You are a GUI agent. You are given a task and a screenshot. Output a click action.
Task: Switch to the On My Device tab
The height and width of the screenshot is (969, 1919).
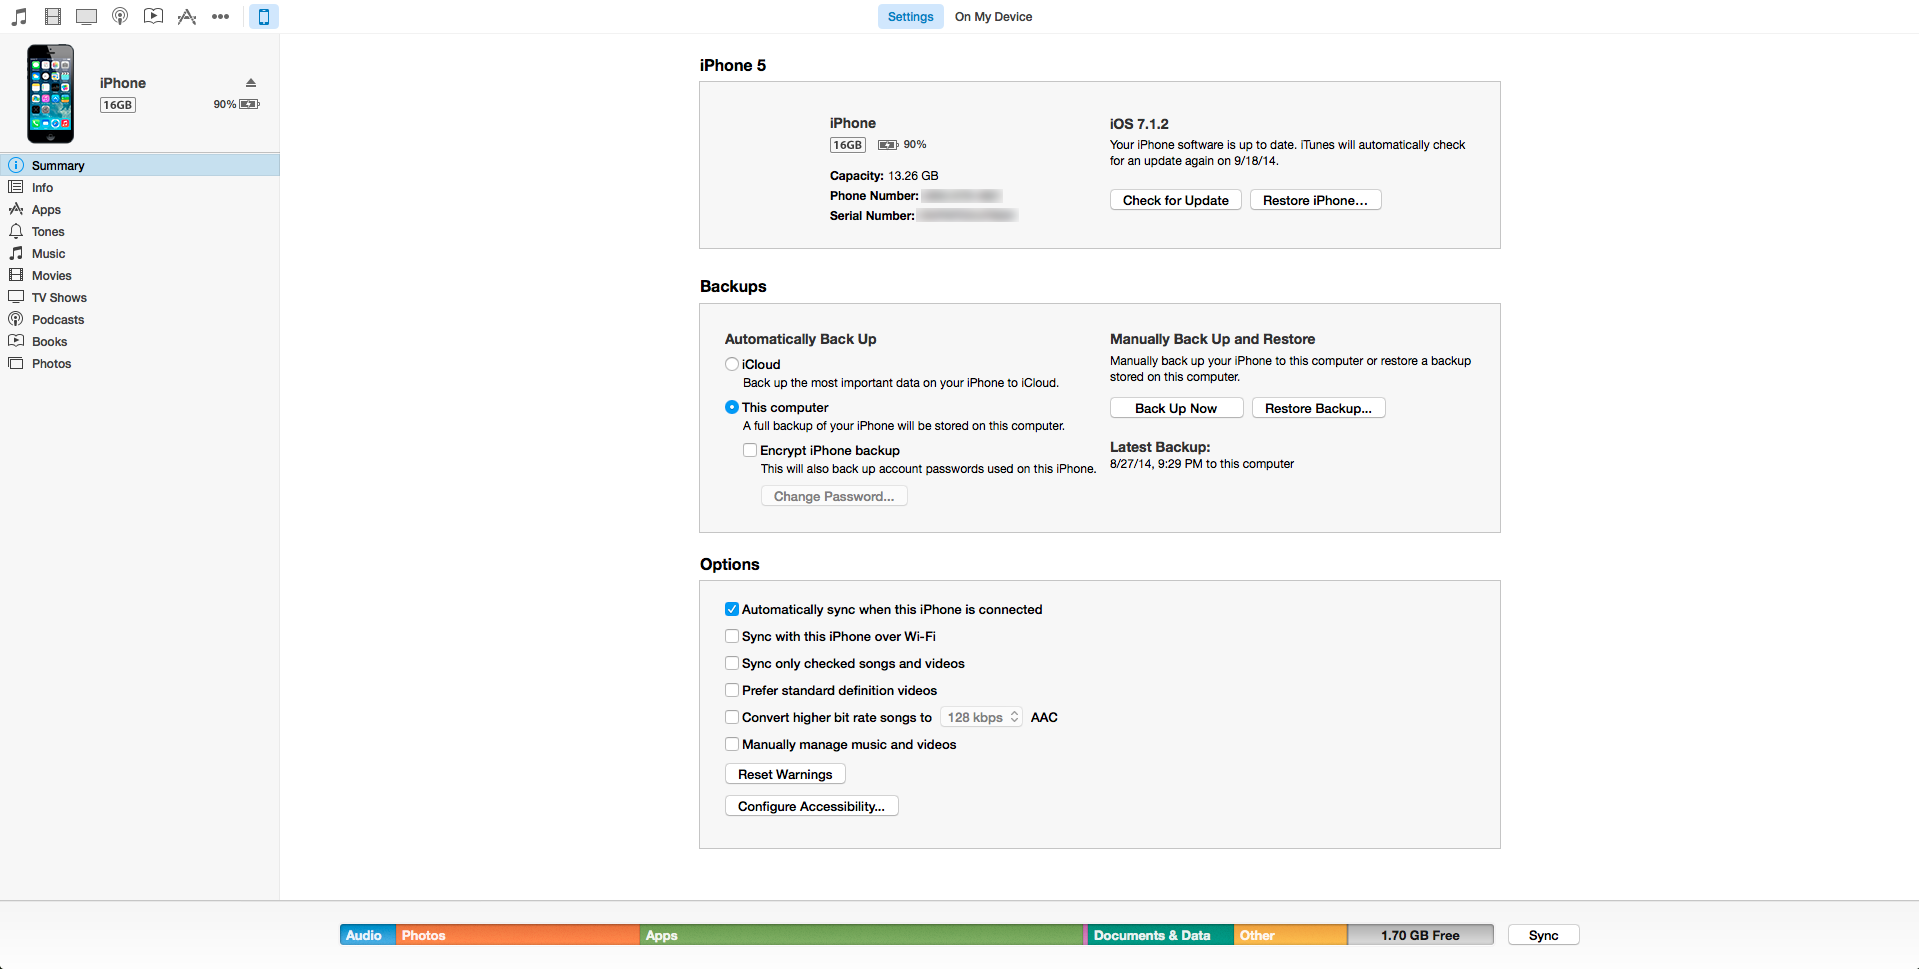tap(993, 17)
